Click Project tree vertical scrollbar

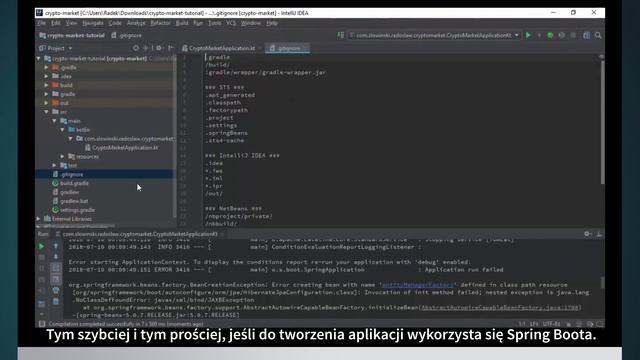tap(175, 136)
